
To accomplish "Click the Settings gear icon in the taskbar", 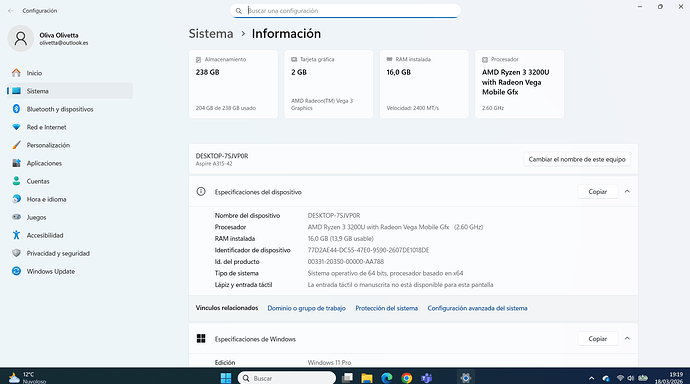I will pos(466,378).
